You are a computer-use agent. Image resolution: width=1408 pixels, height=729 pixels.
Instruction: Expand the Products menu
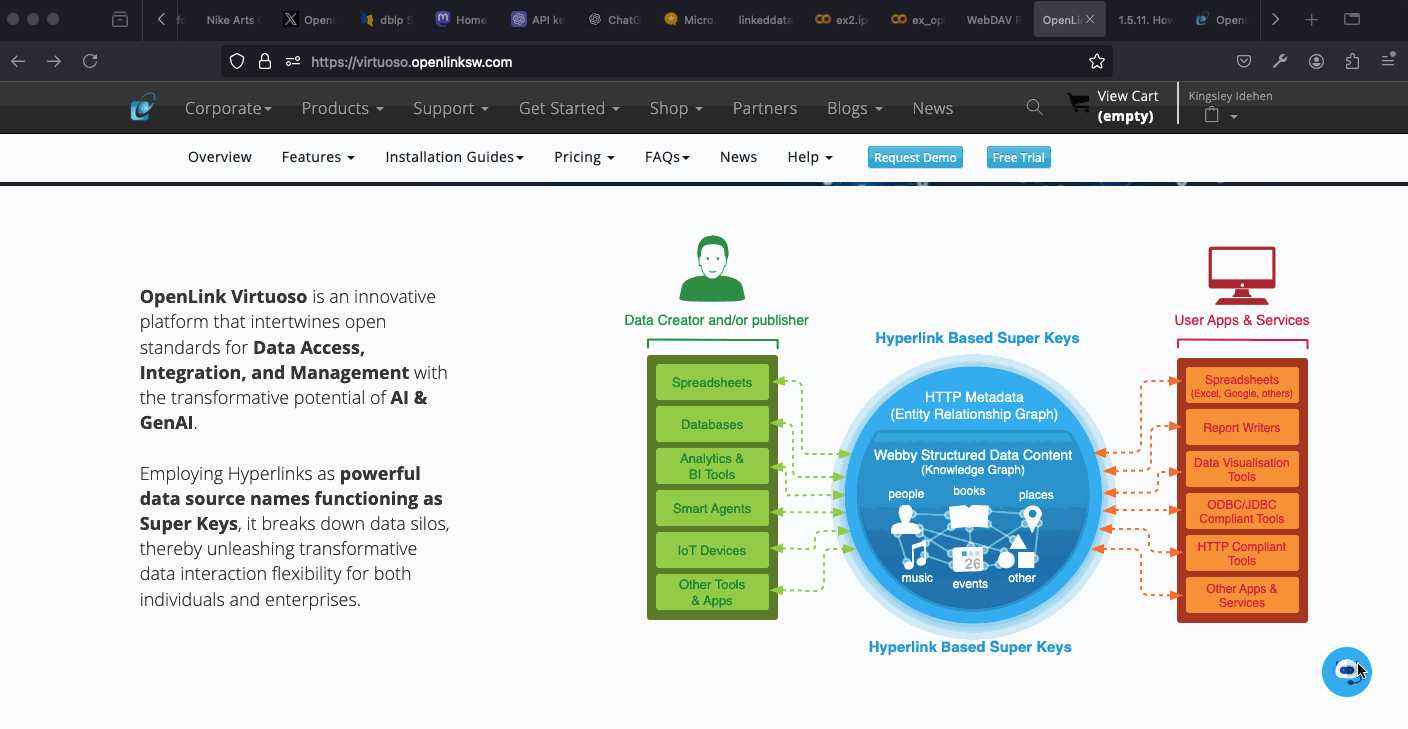coord(342,108)
